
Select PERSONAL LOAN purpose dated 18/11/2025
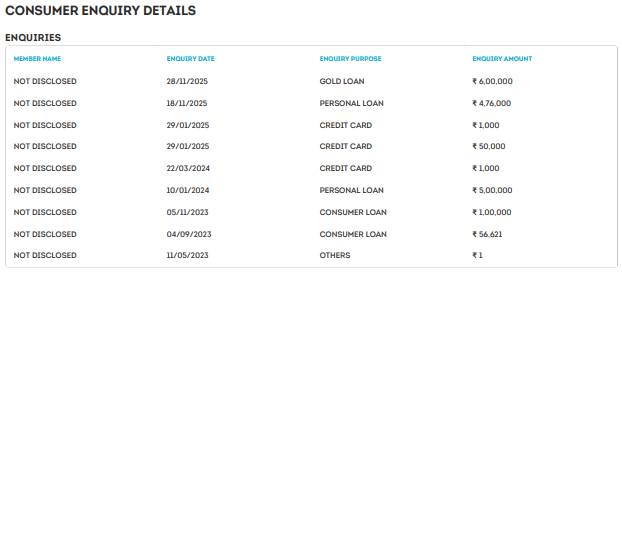[351, 104]
